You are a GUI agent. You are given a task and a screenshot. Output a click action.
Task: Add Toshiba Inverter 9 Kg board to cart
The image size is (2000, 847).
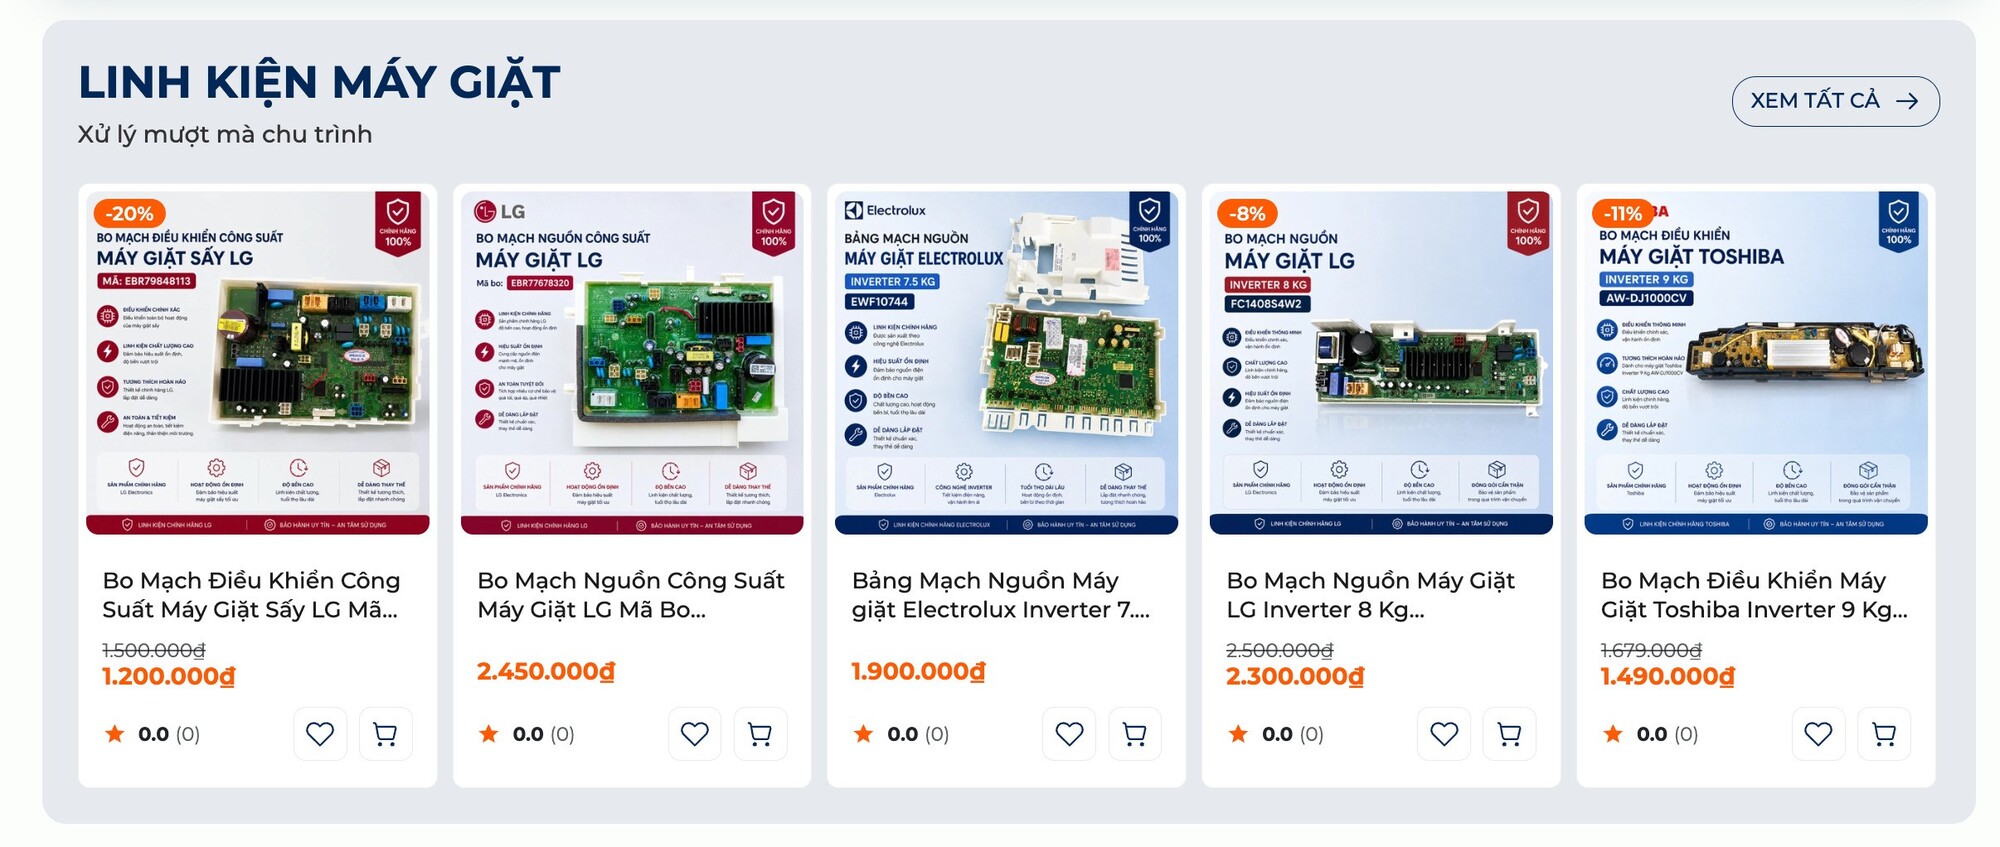(1883, 734)
